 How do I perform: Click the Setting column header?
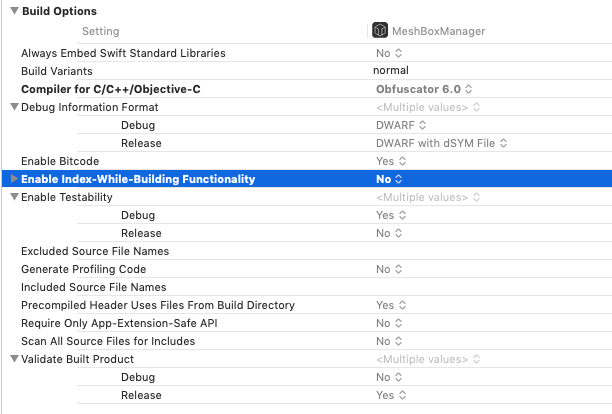[100, 31]
